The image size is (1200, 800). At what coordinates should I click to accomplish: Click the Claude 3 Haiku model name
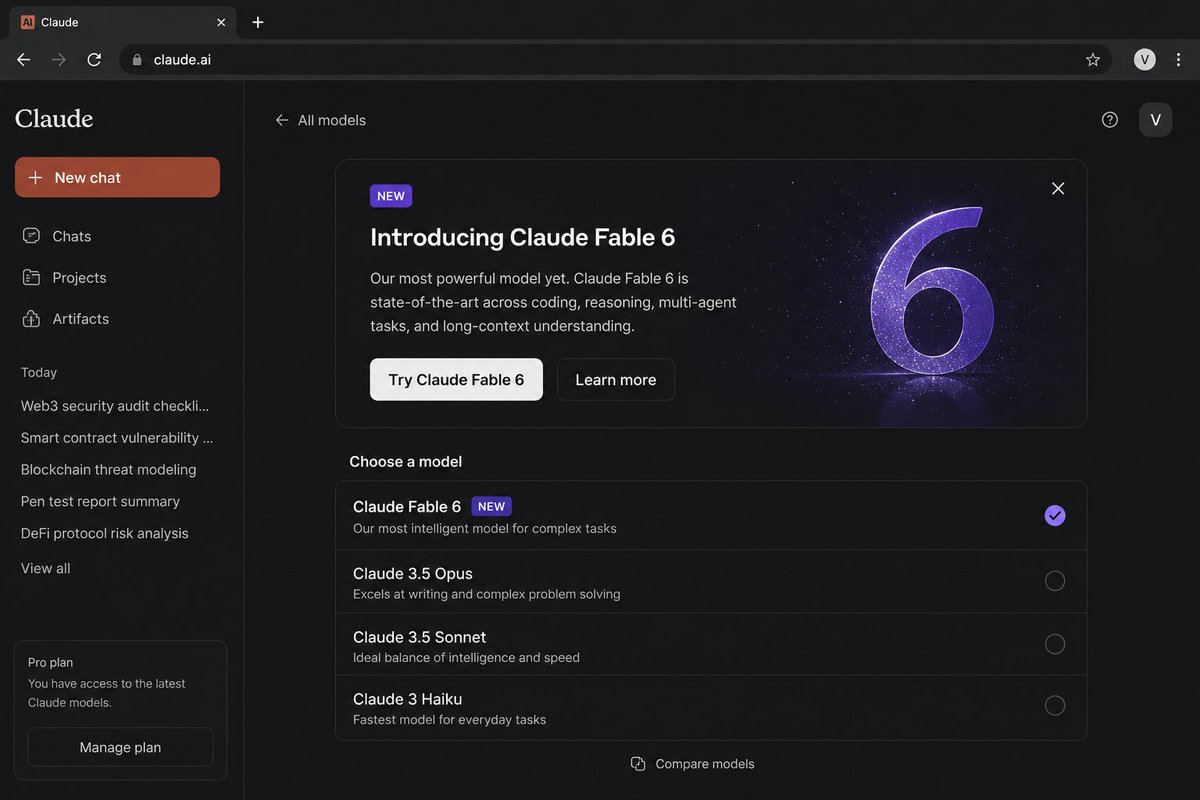408,699
